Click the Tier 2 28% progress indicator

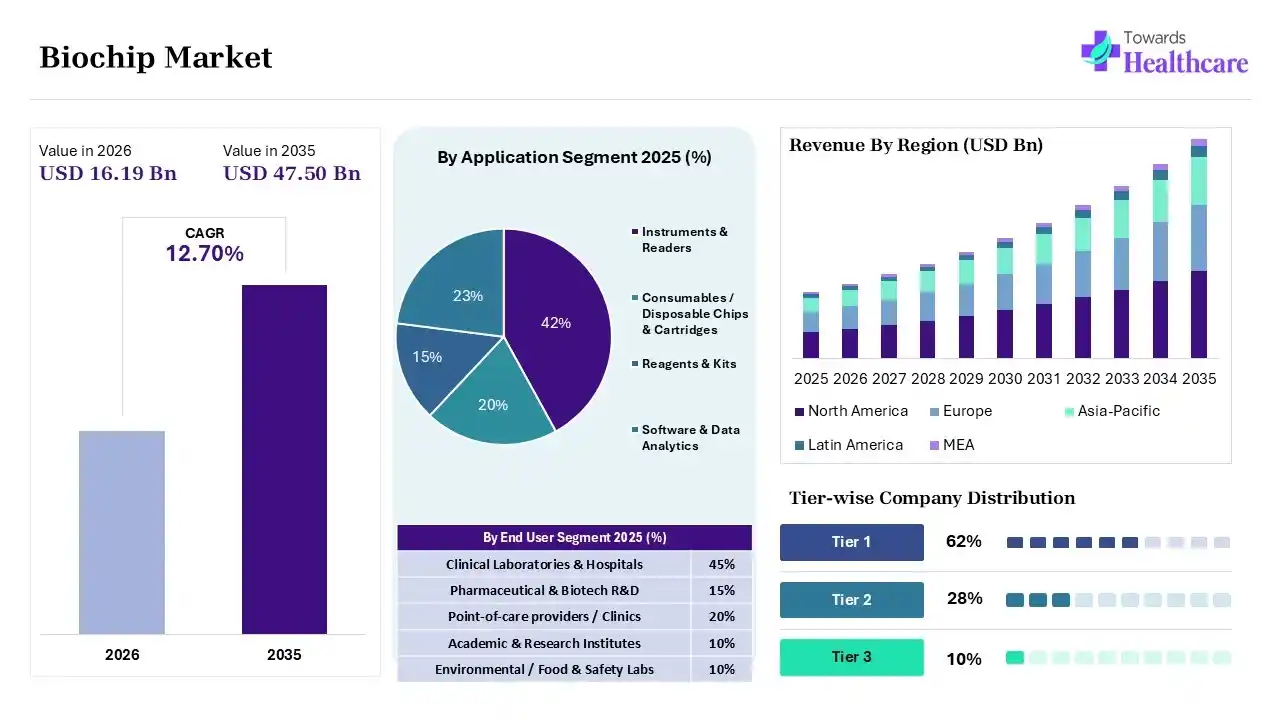click(1118, 600)
